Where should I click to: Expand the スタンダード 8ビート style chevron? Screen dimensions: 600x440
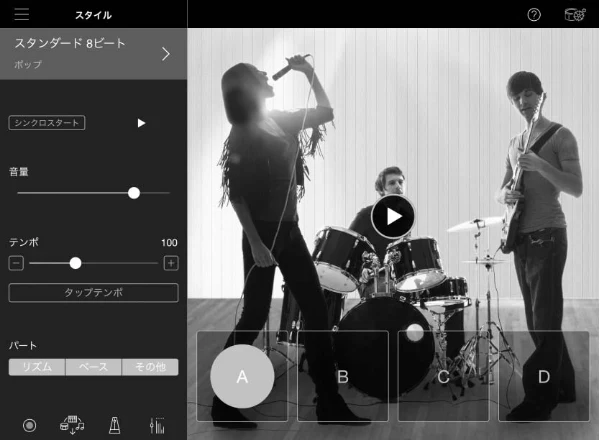click(x=166, y=54)
